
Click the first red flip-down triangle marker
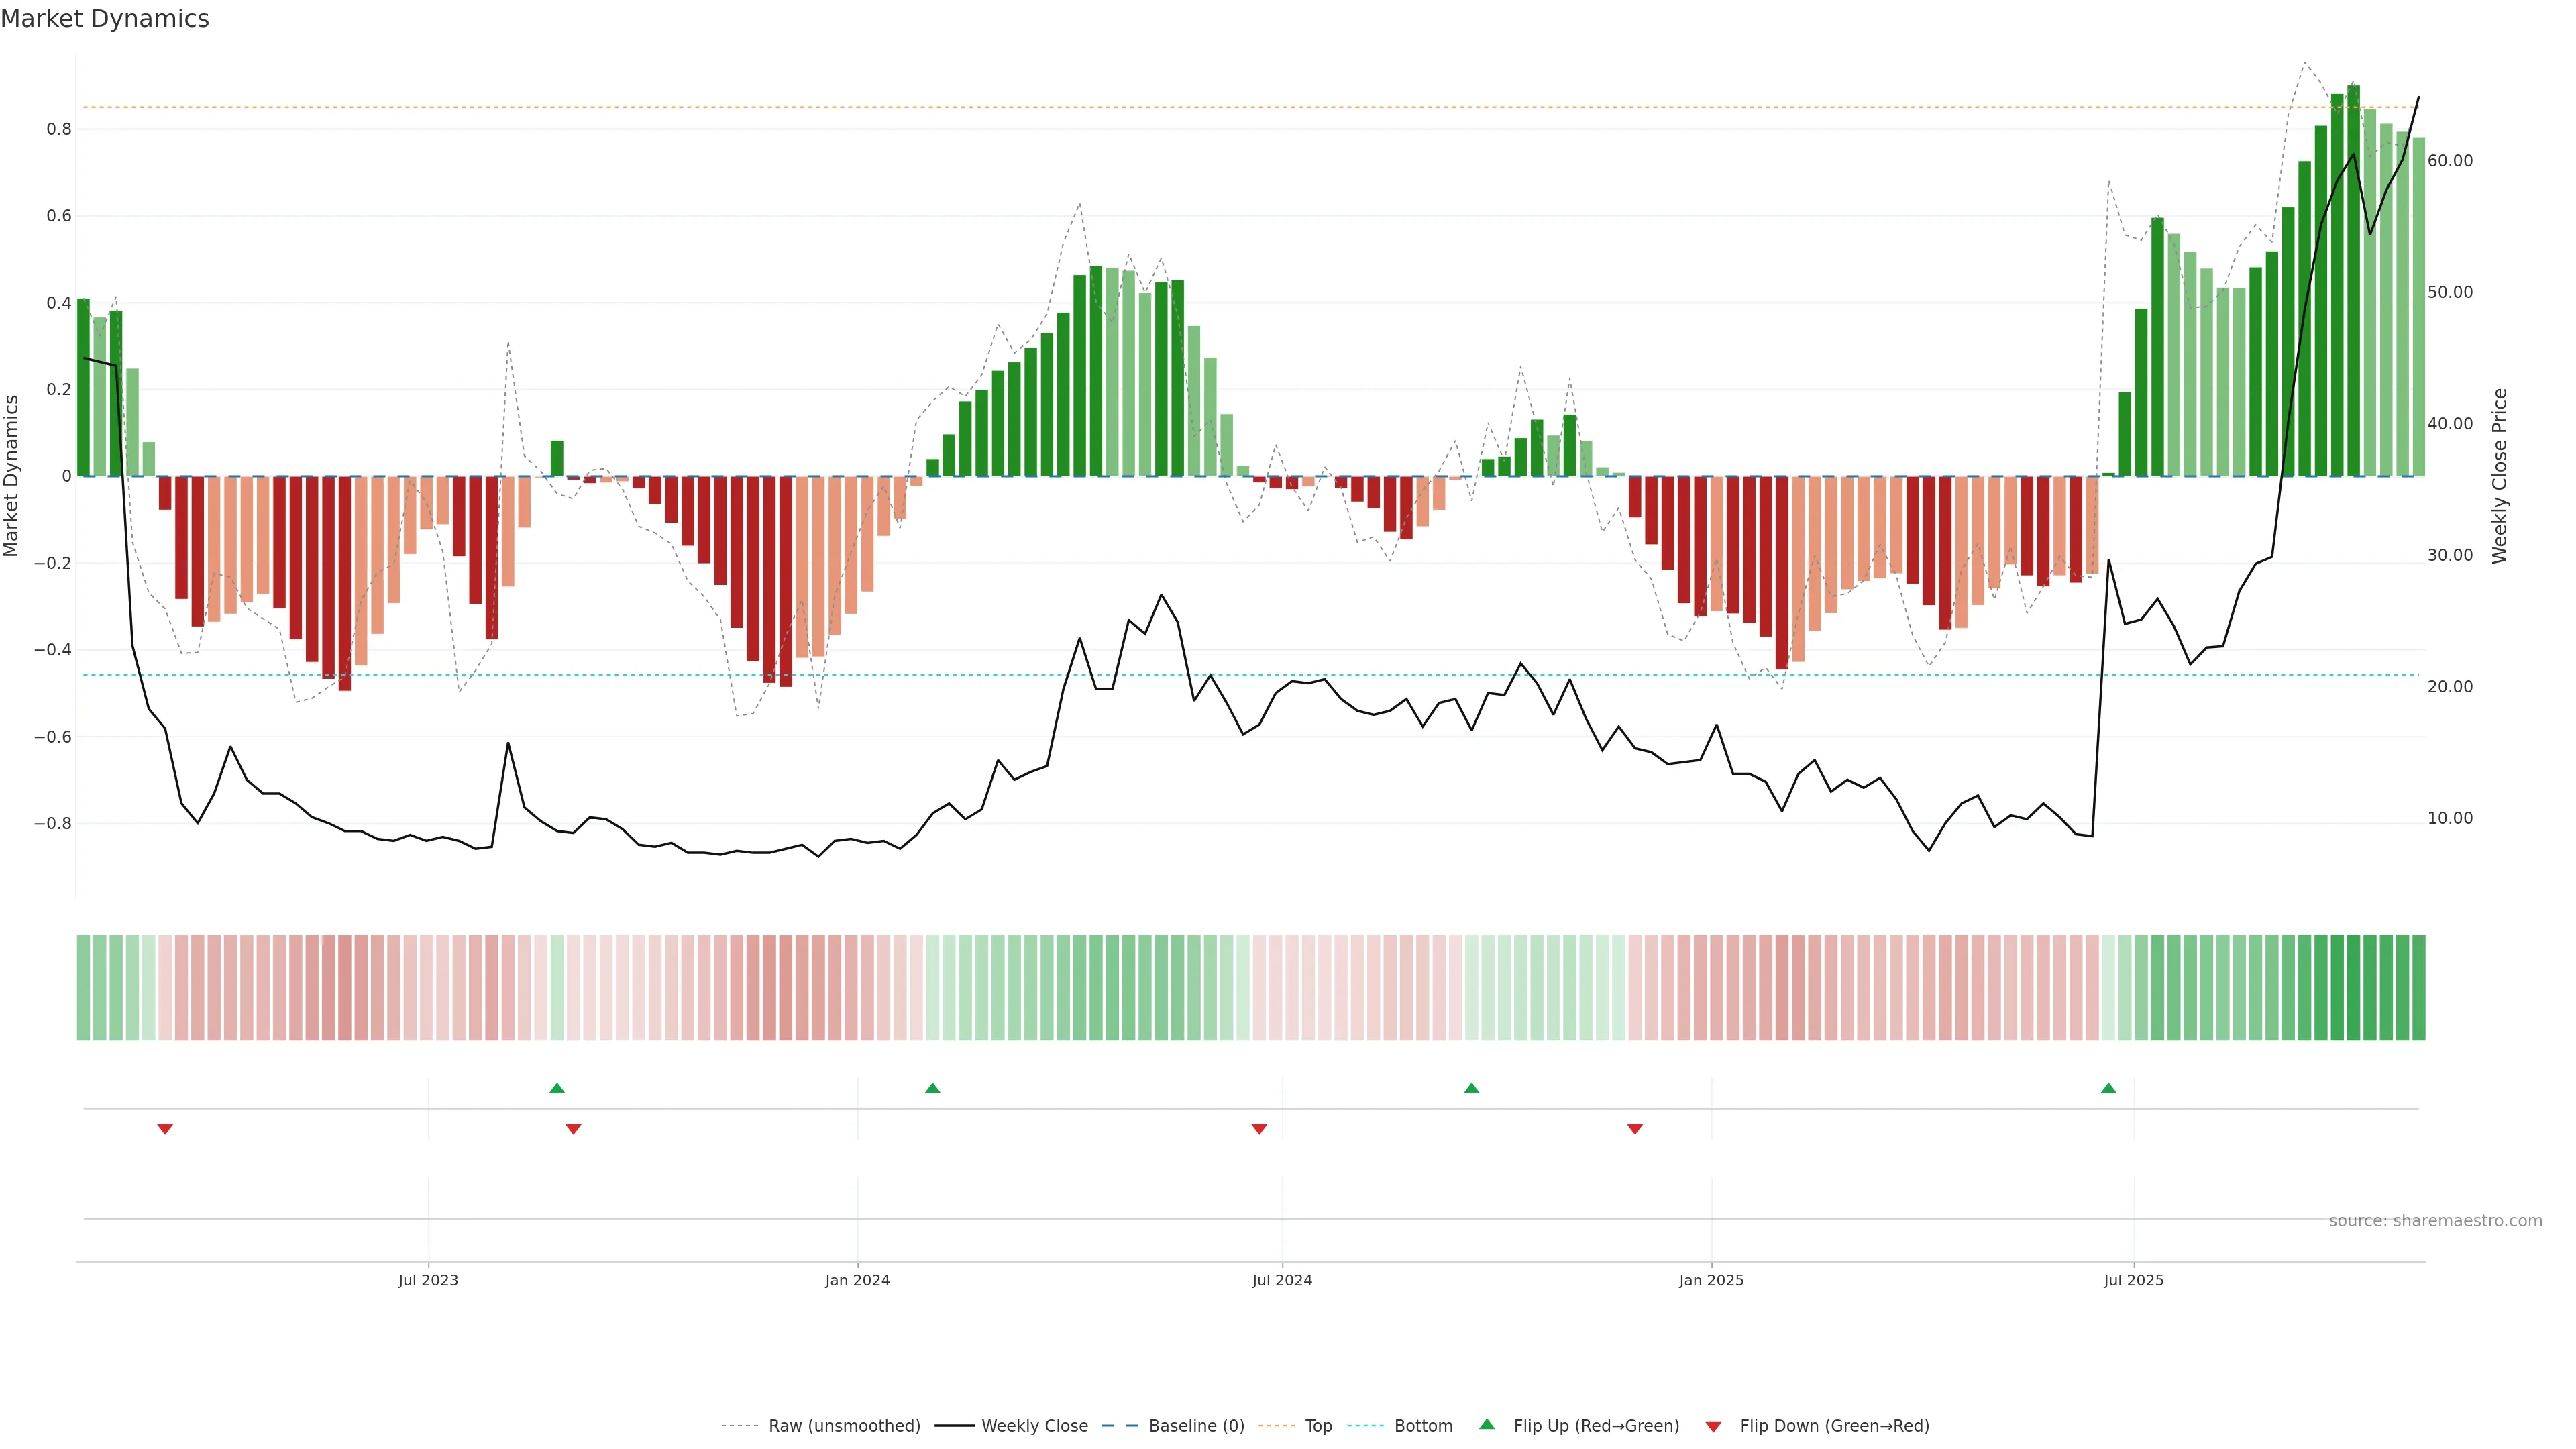pos(165,1129)
